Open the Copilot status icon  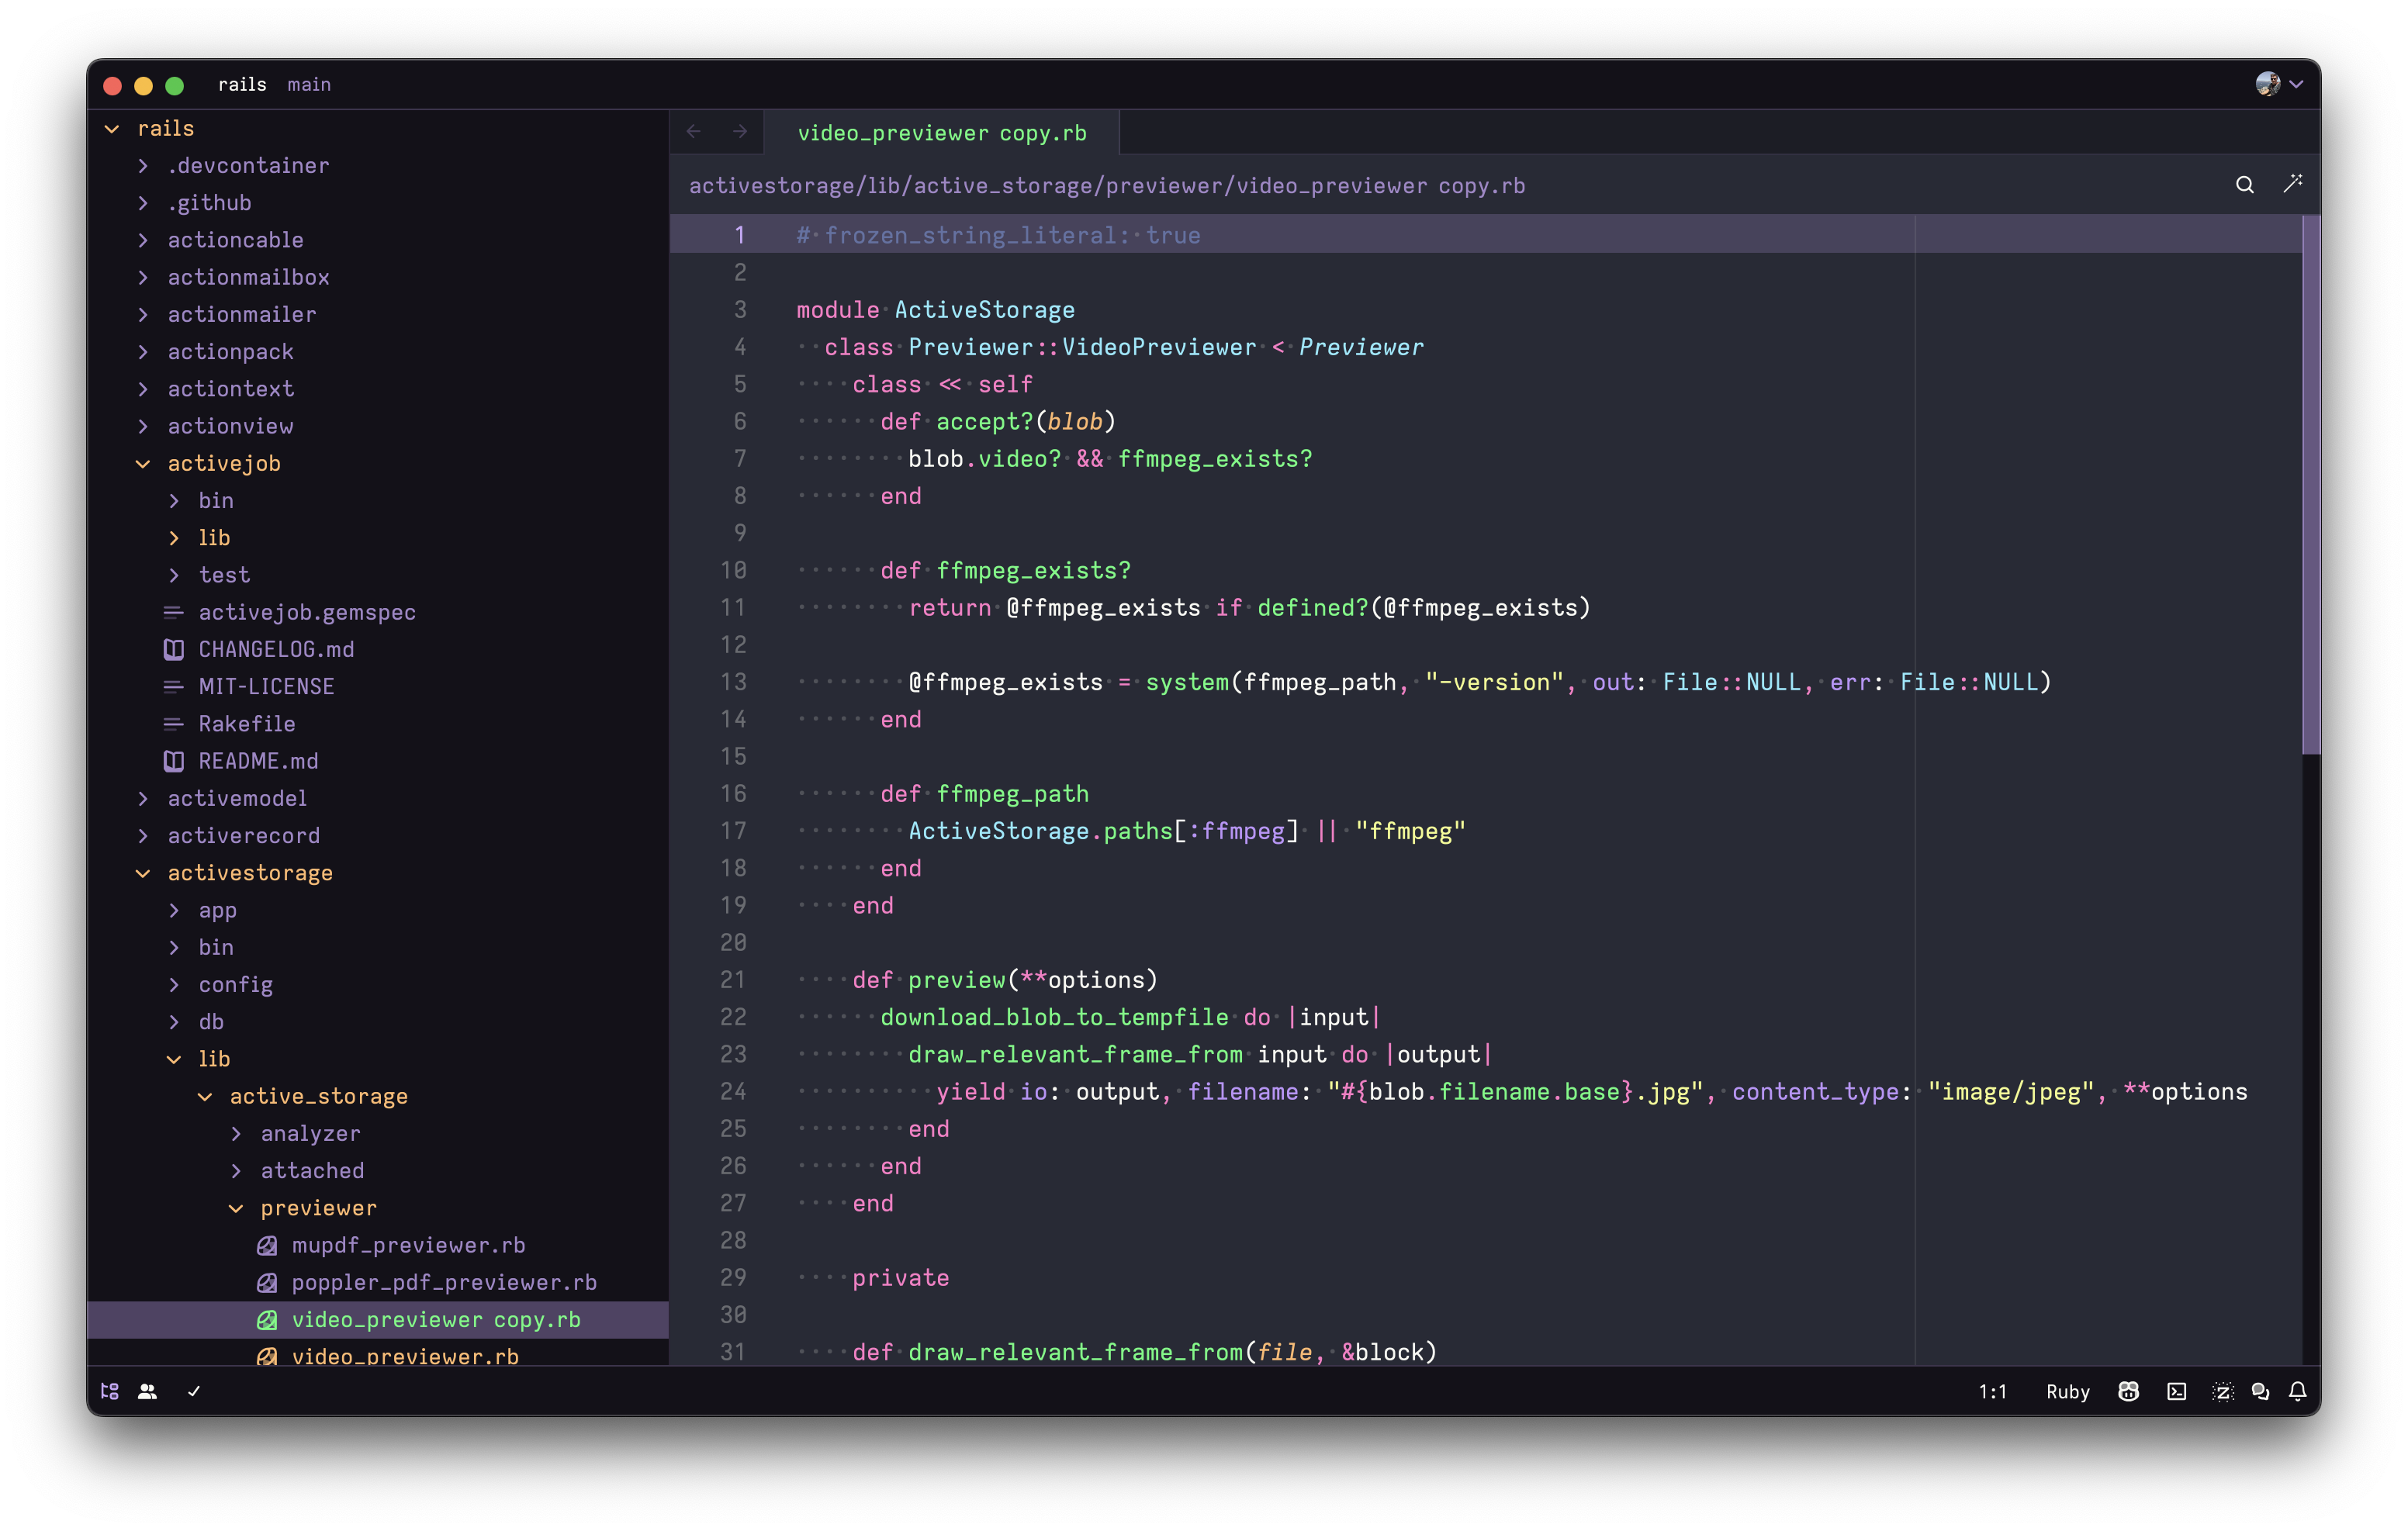coord(2128,1391)
